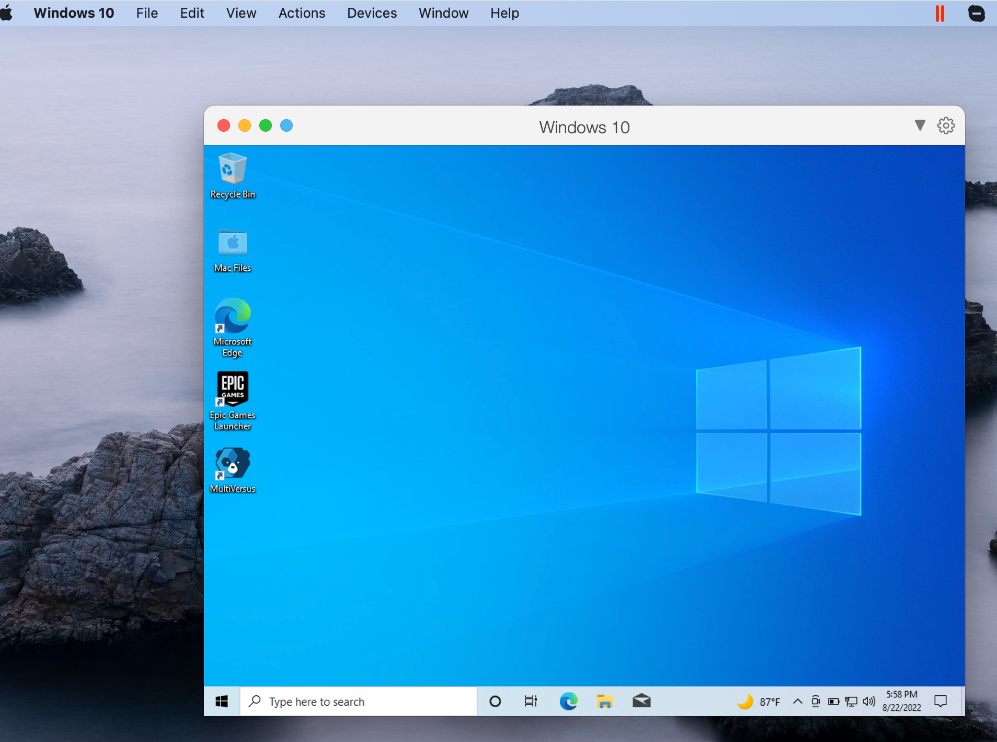
Task: Open File Explorer from the taskbar
Action: click(x=605, y=701)
